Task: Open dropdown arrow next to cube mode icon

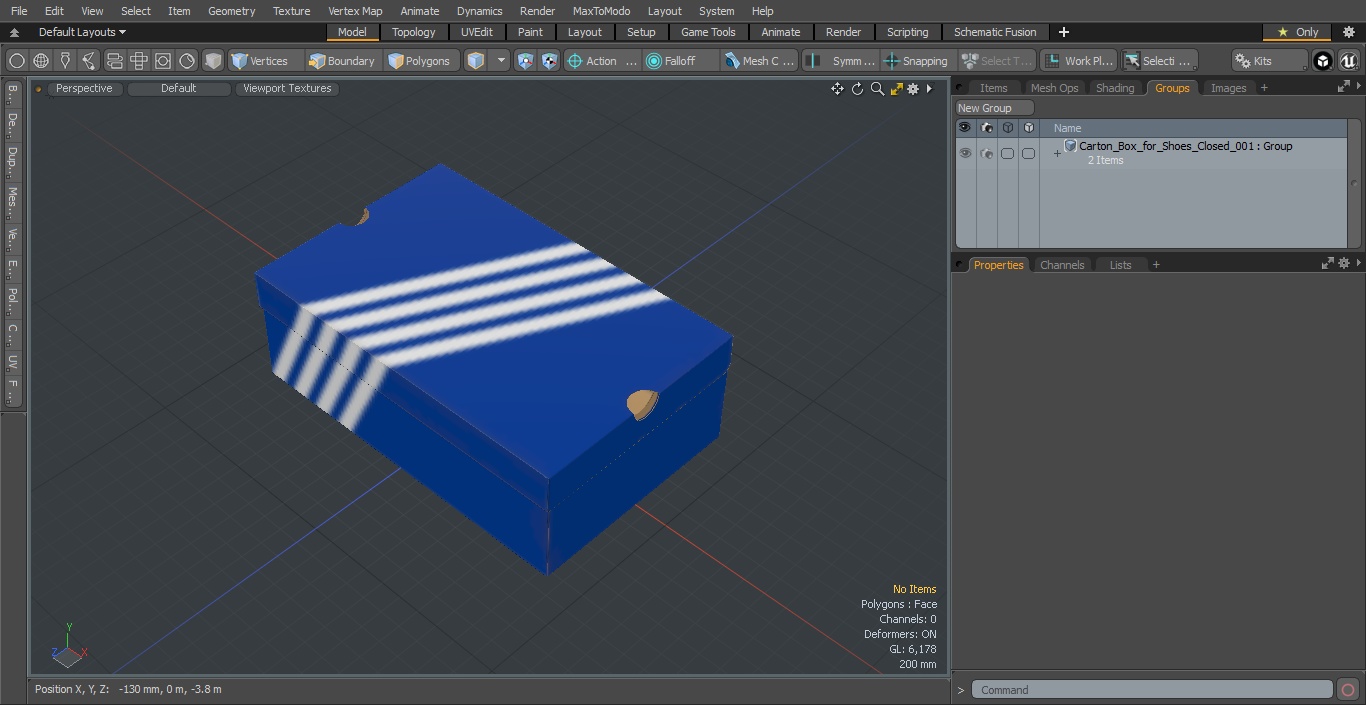Action: [x=502, y=61]
